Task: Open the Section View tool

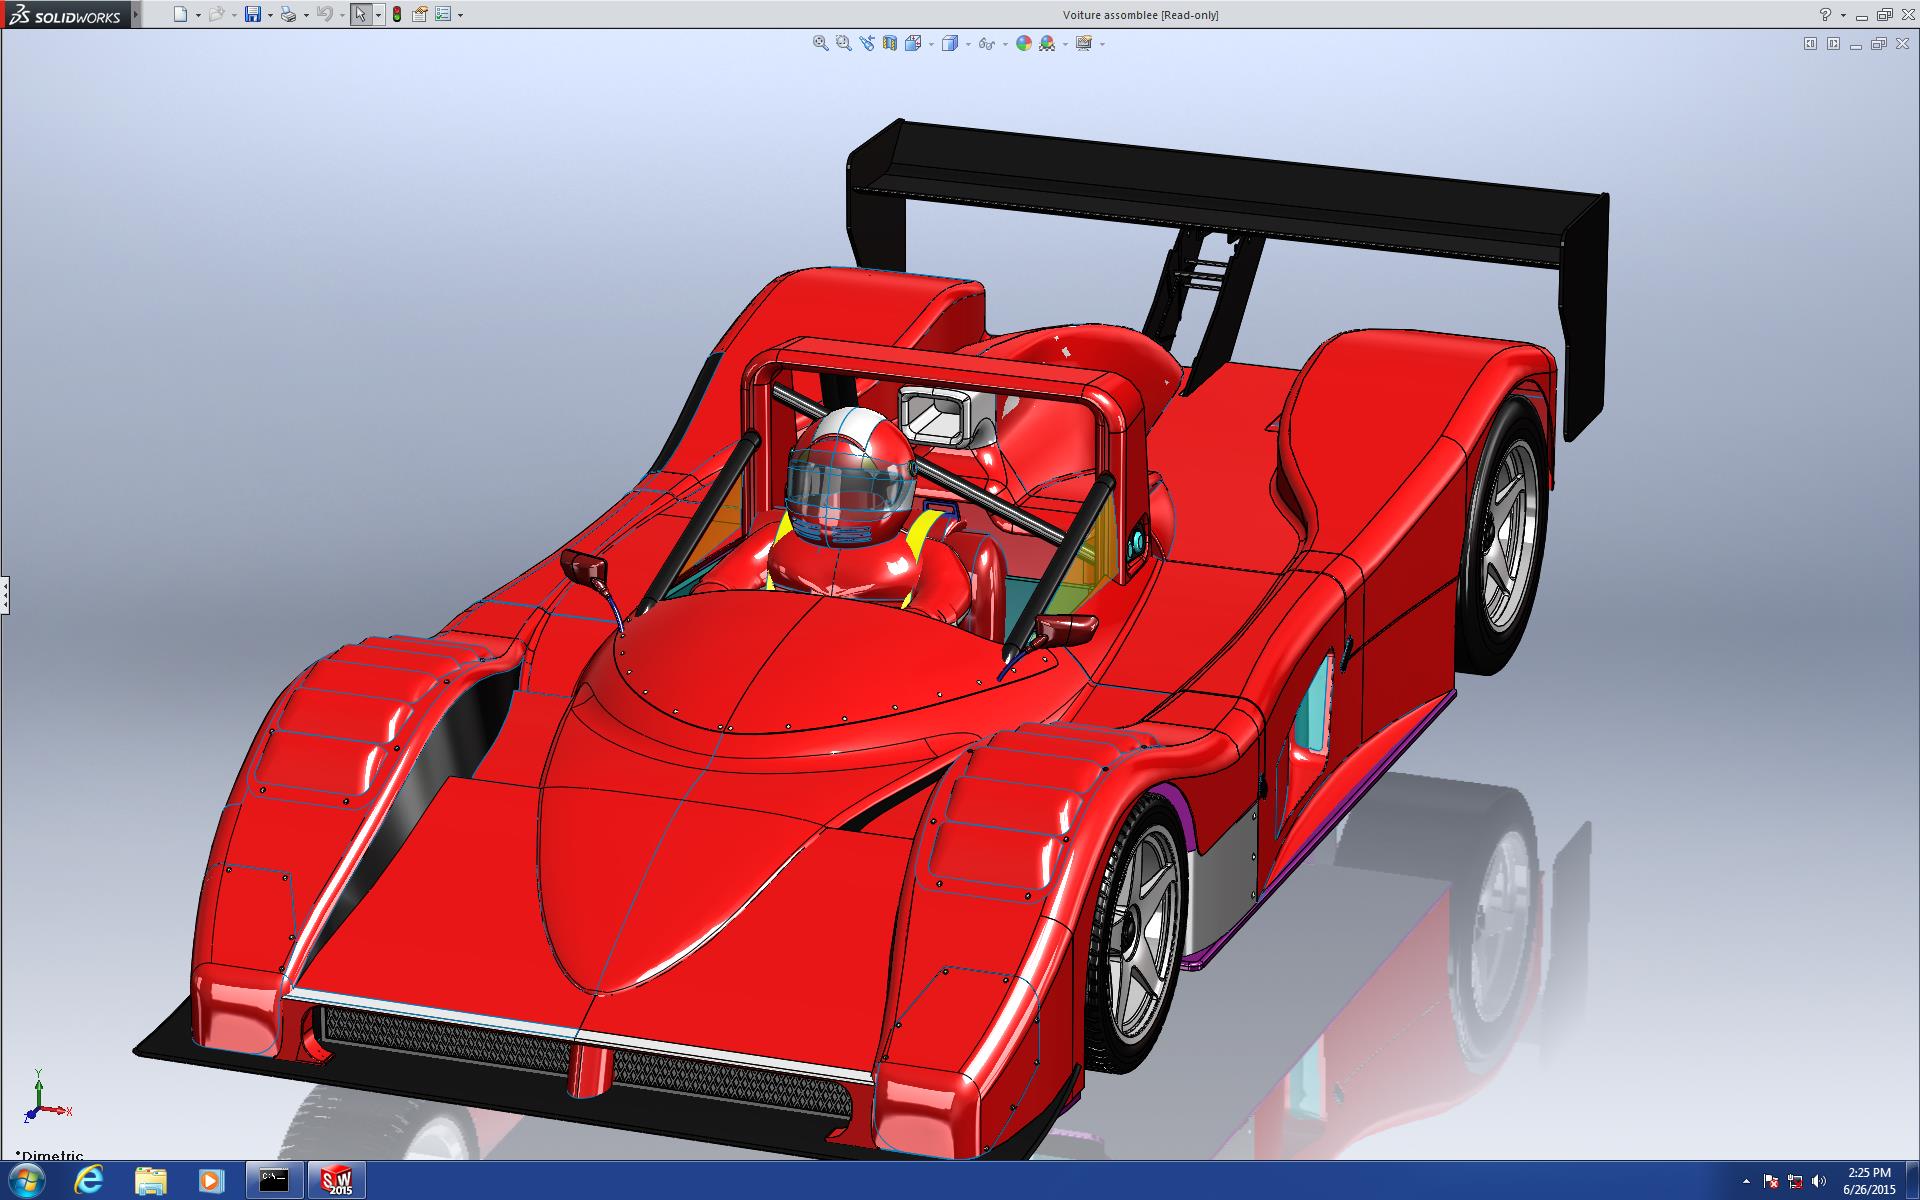Action: pos(889,43)
